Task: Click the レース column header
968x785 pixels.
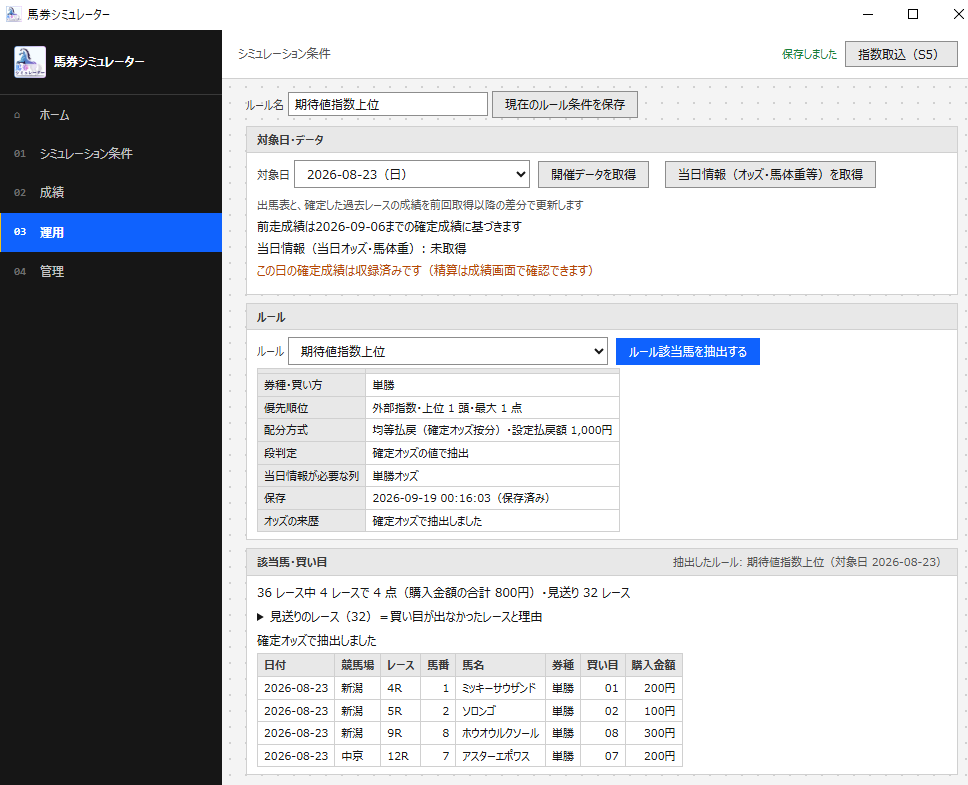Action: 400,665
